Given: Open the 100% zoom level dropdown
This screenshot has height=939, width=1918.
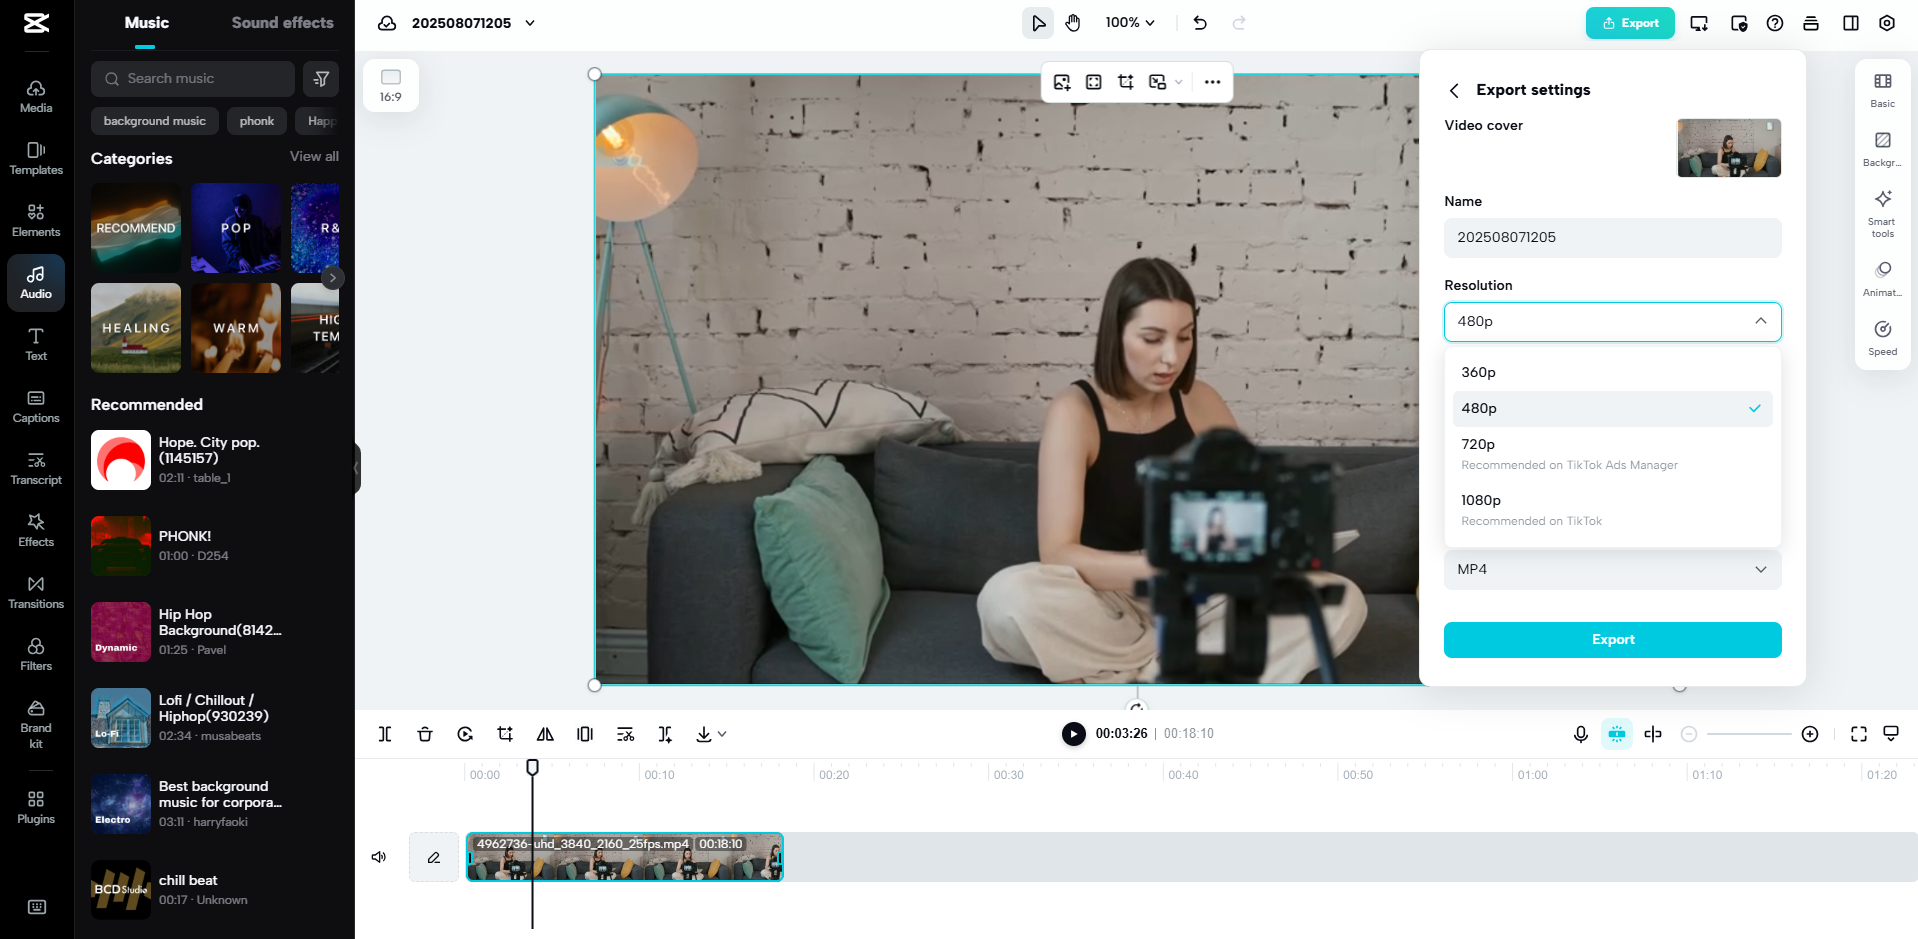Looking at the screenshot, I should point(1130,22).
